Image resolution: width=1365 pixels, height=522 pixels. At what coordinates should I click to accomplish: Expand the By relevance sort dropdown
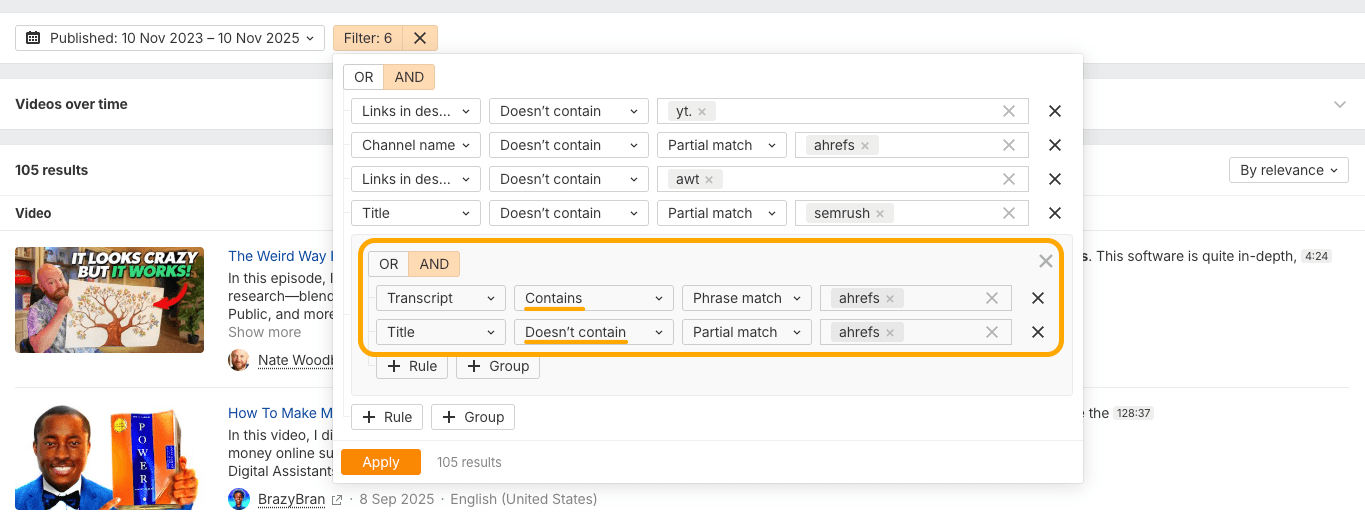click(1288, 170)
